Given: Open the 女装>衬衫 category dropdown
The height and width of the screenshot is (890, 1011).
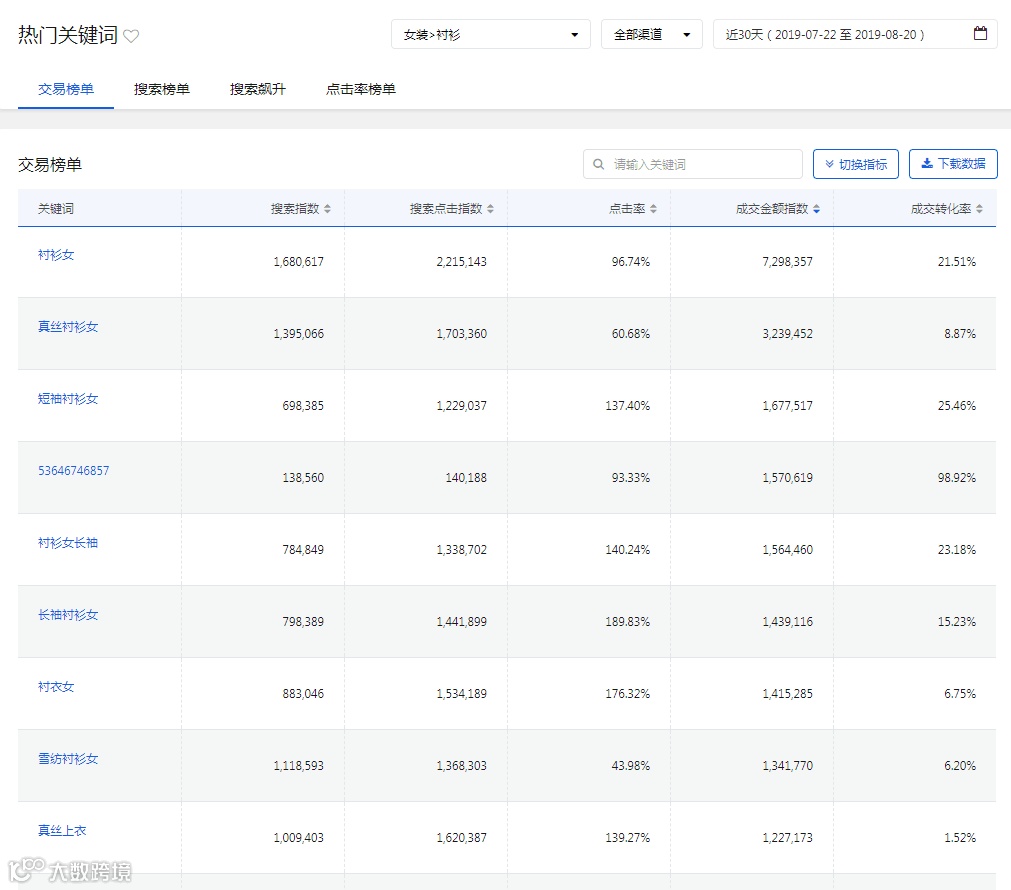Looking at the screenshot, I should [x=491, y=34].
